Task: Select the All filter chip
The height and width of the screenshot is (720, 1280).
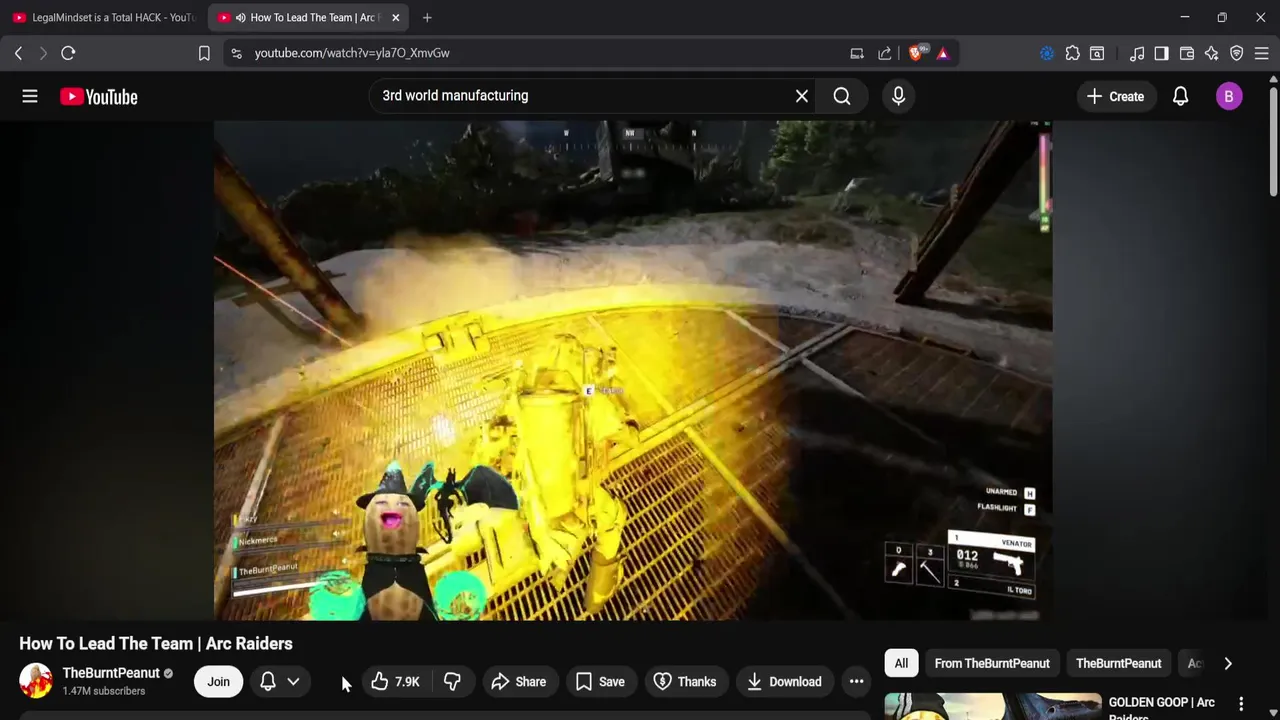Action: click(901, 663)
